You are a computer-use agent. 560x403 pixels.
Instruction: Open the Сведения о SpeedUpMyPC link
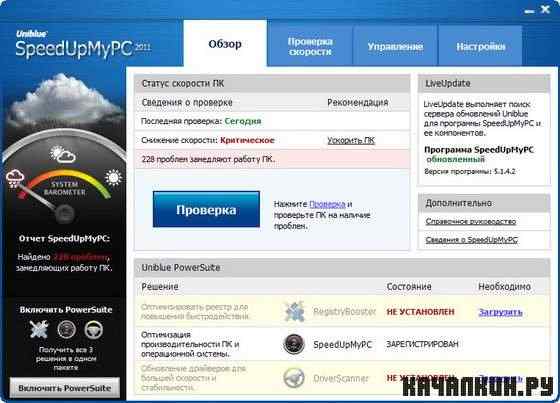pos(471,240)
